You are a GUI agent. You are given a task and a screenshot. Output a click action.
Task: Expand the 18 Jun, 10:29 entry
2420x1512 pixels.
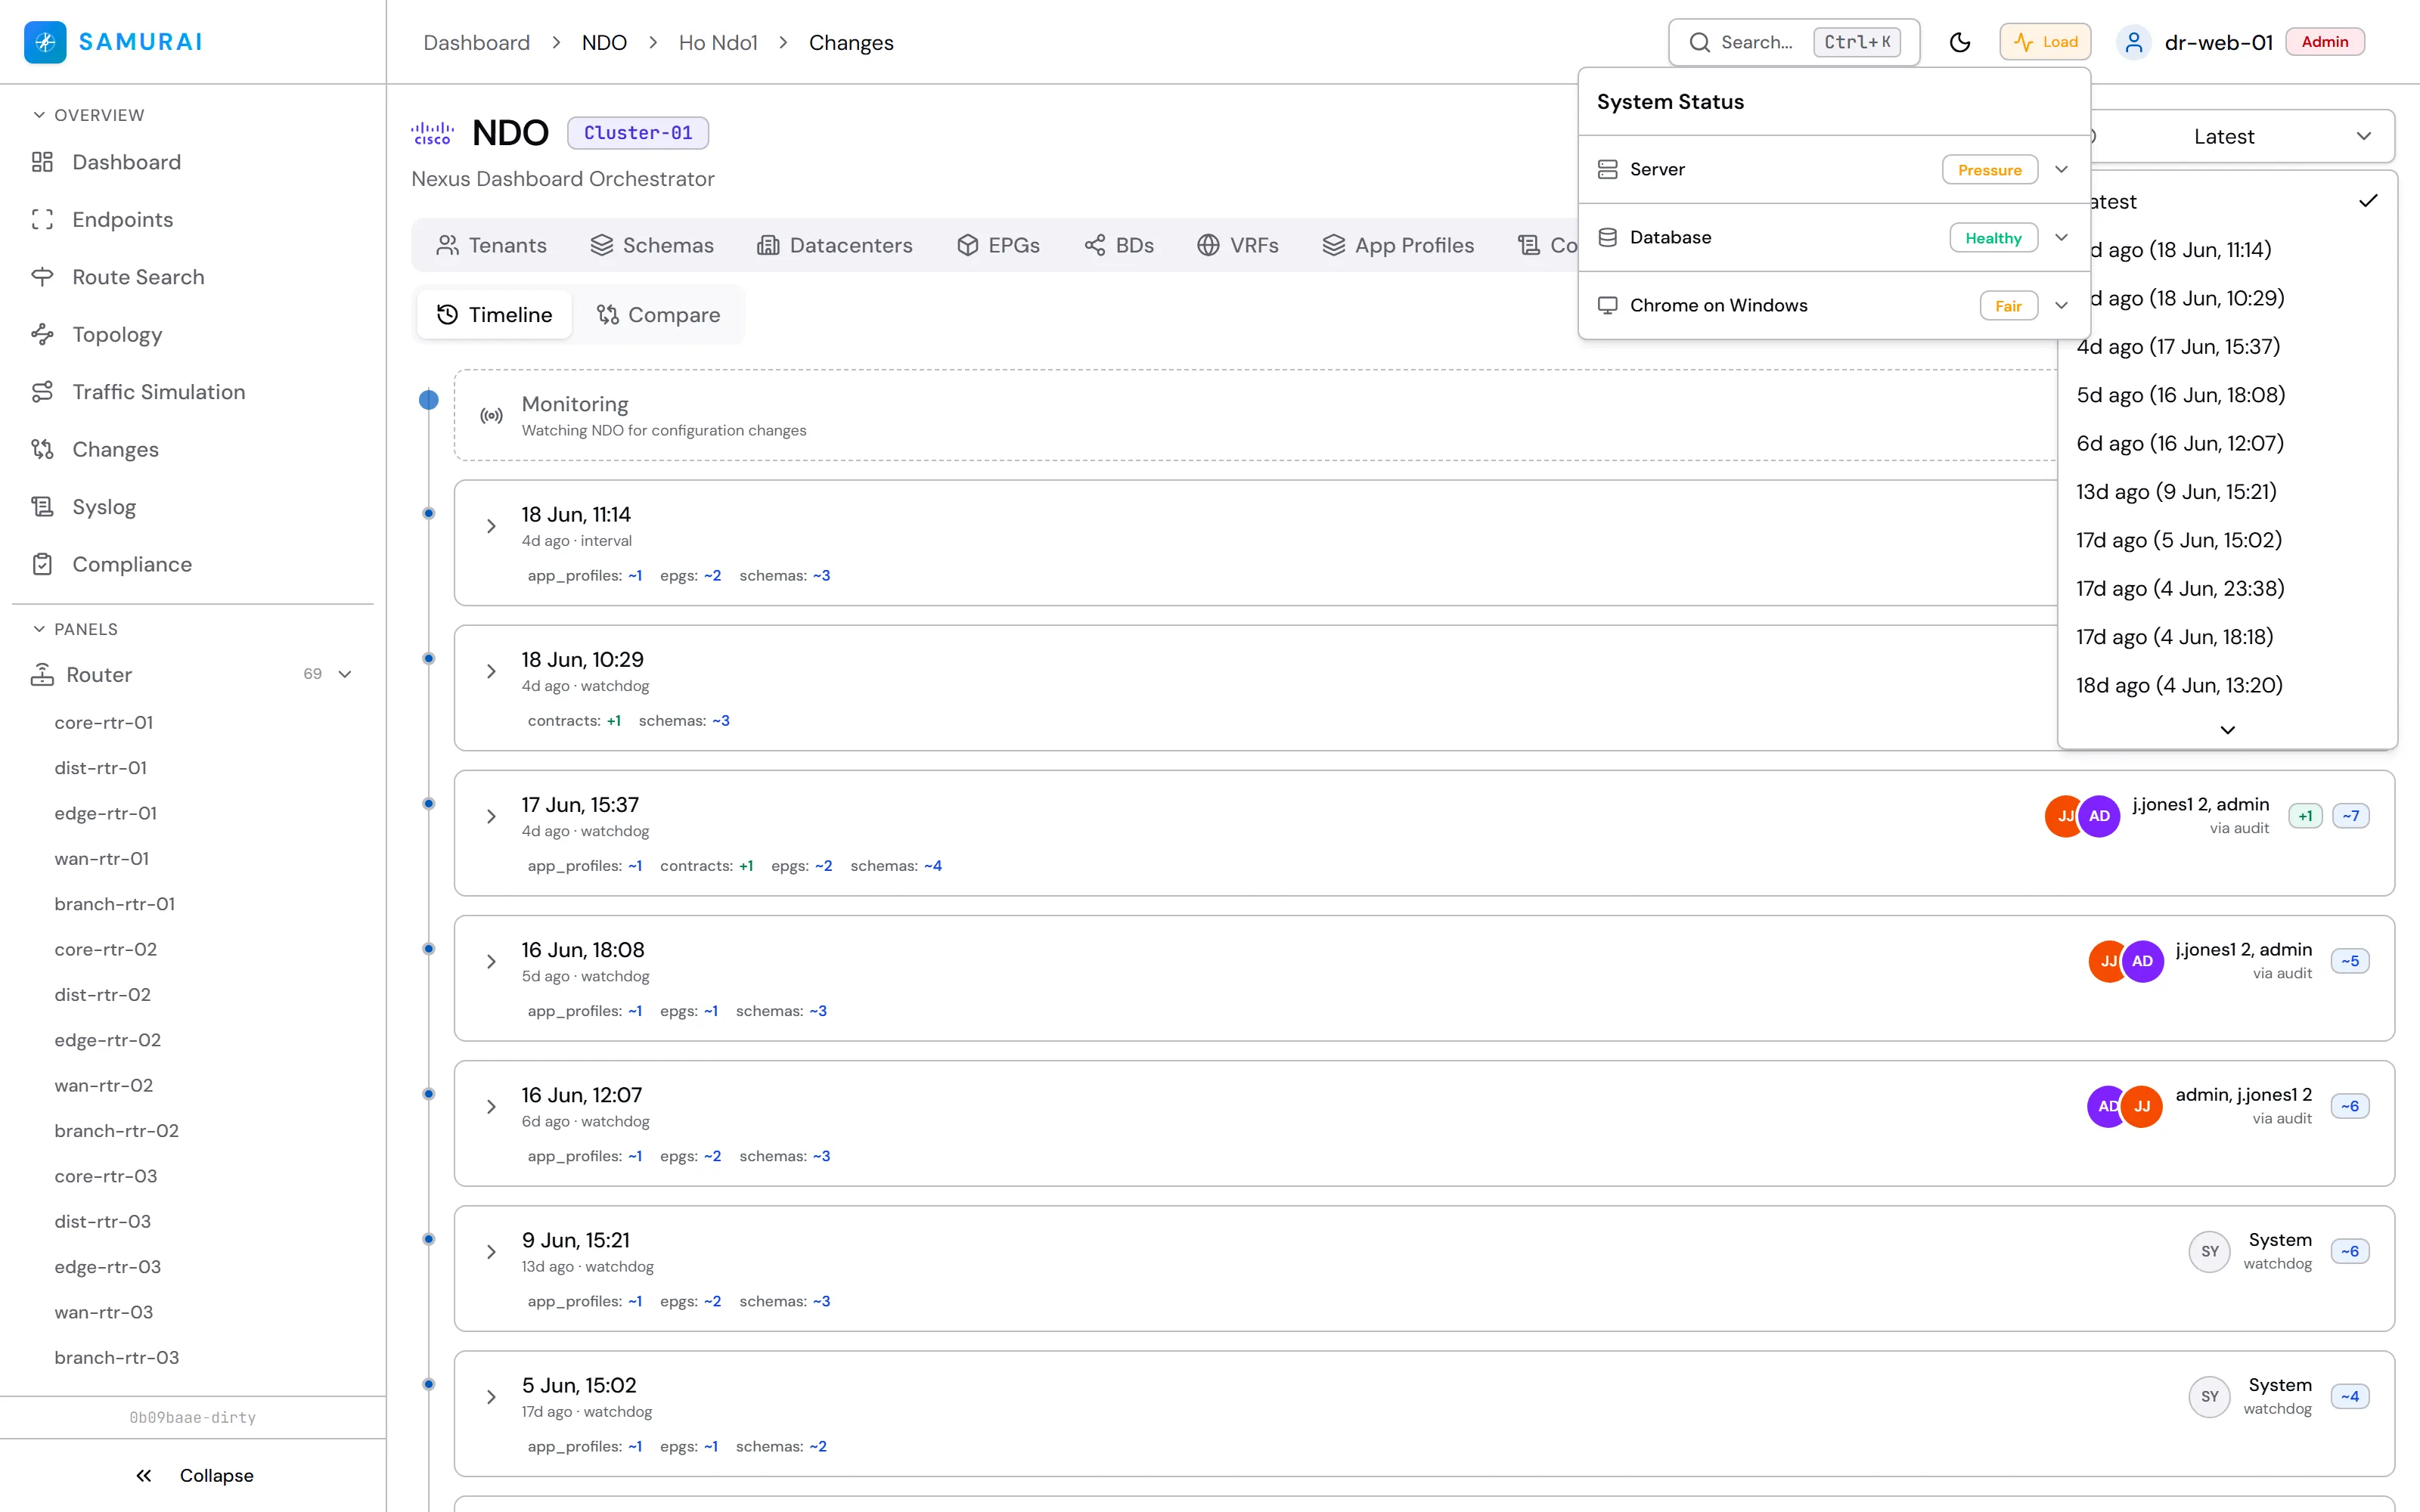point(491,671)
